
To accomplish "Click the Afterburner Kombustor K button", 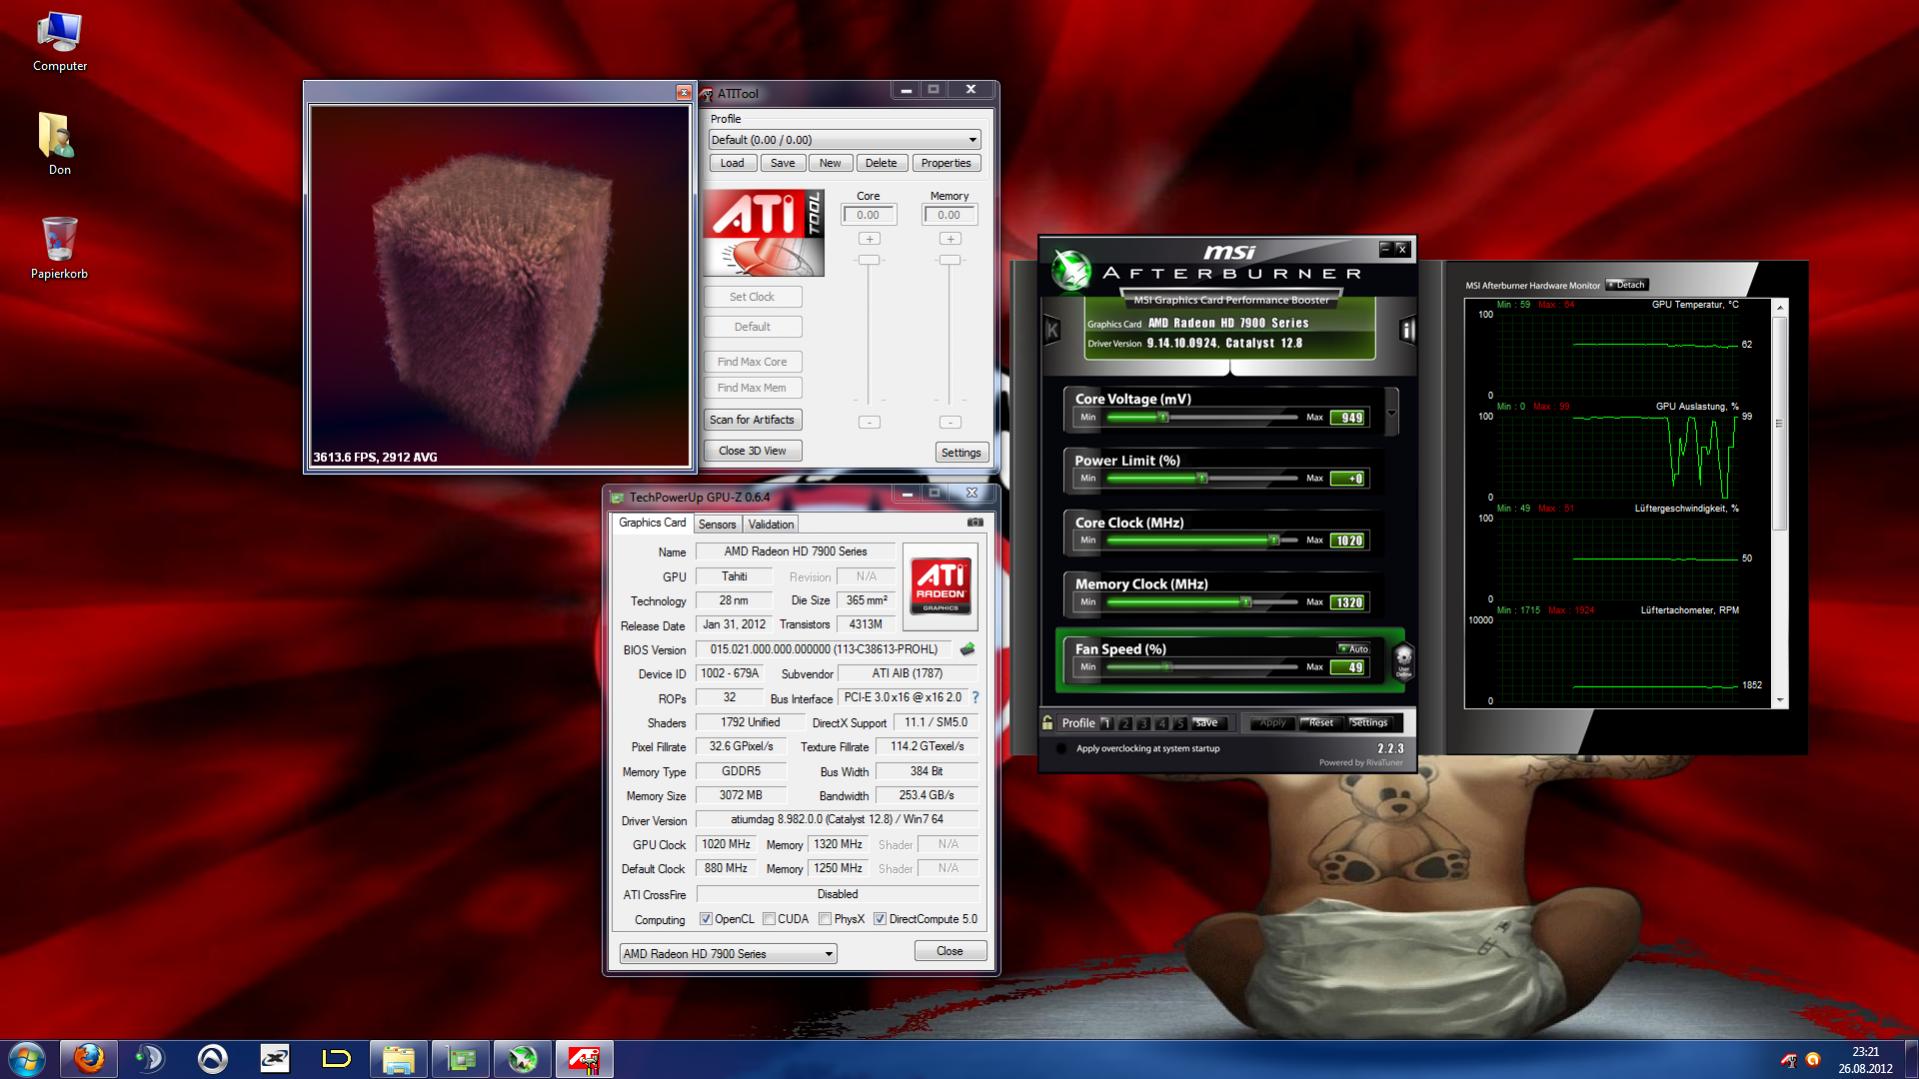I will pos(1052,329).
